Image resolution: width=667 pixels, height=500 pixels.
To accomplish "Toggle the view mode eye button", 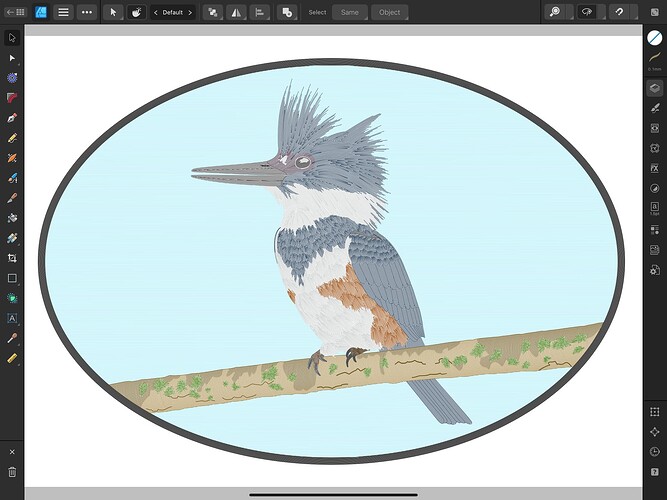I will pos(587,12).
